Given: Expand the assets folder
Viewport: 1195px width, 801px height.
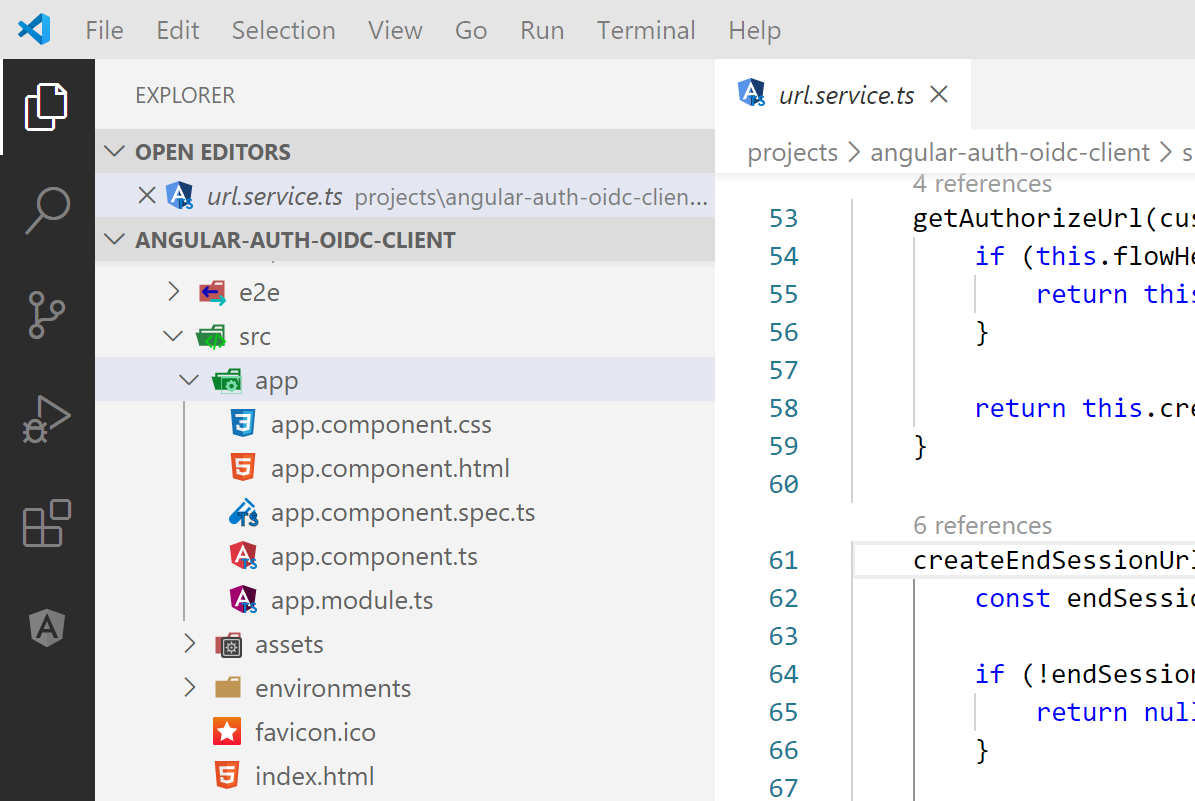Looking at the screenshot, I should point(190,644).
